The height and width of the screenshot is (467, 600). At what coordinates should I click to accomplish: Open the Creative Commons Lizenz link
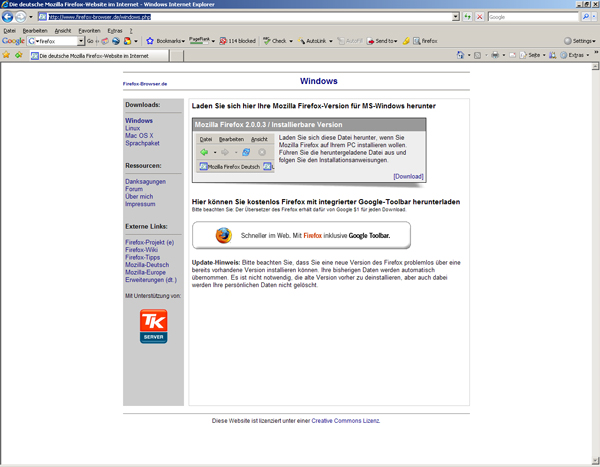[x=346, y=421]
